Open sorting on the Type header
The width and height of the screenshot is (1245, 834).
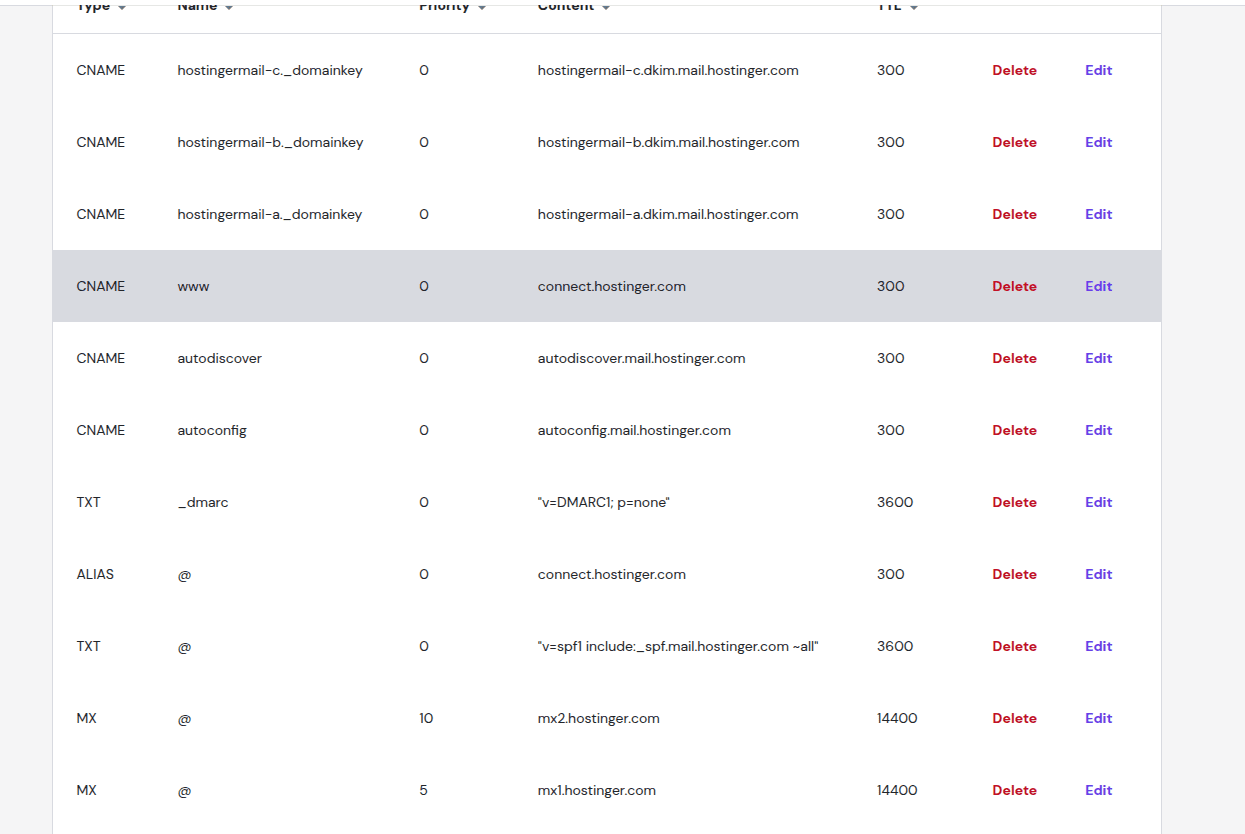coord(97,6)
